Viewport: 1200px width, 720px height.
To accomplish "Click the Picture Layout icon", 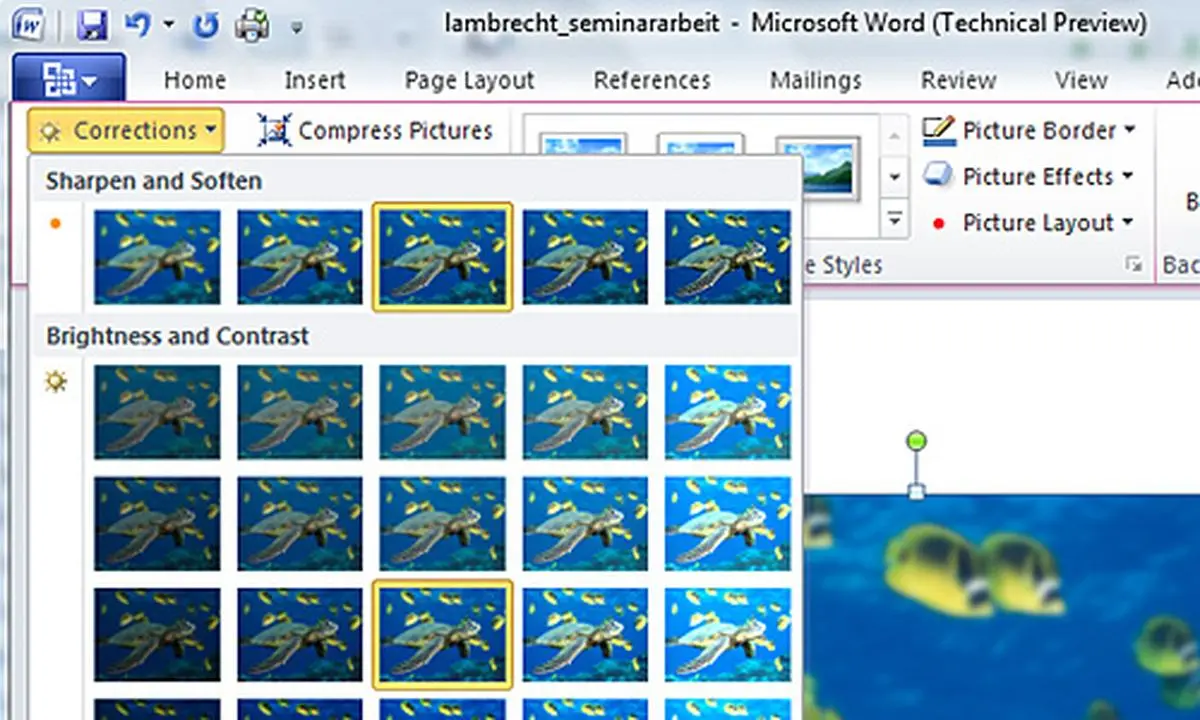I will (938, 223).
